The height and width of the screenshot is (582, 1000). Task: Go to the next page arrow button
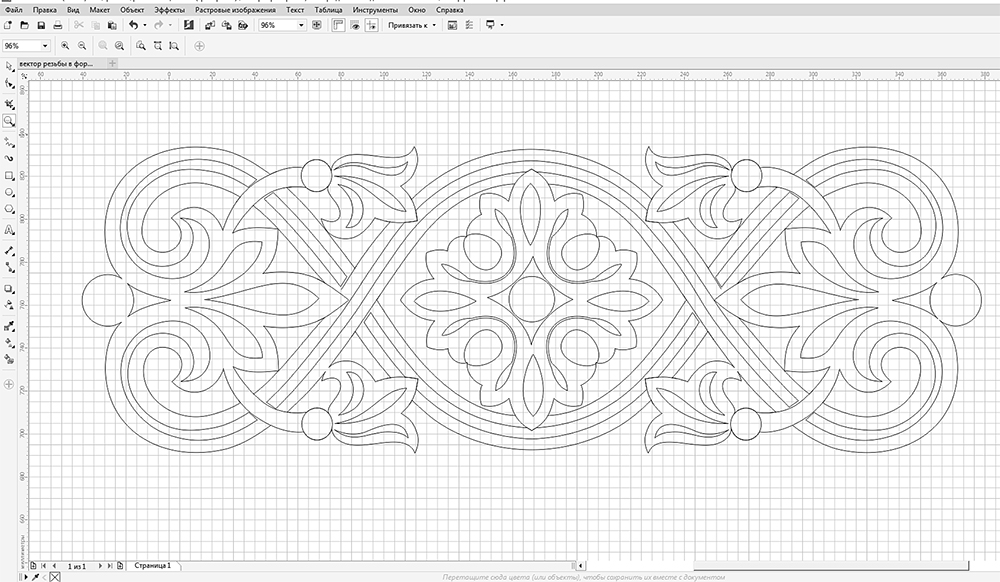[101, 566]
